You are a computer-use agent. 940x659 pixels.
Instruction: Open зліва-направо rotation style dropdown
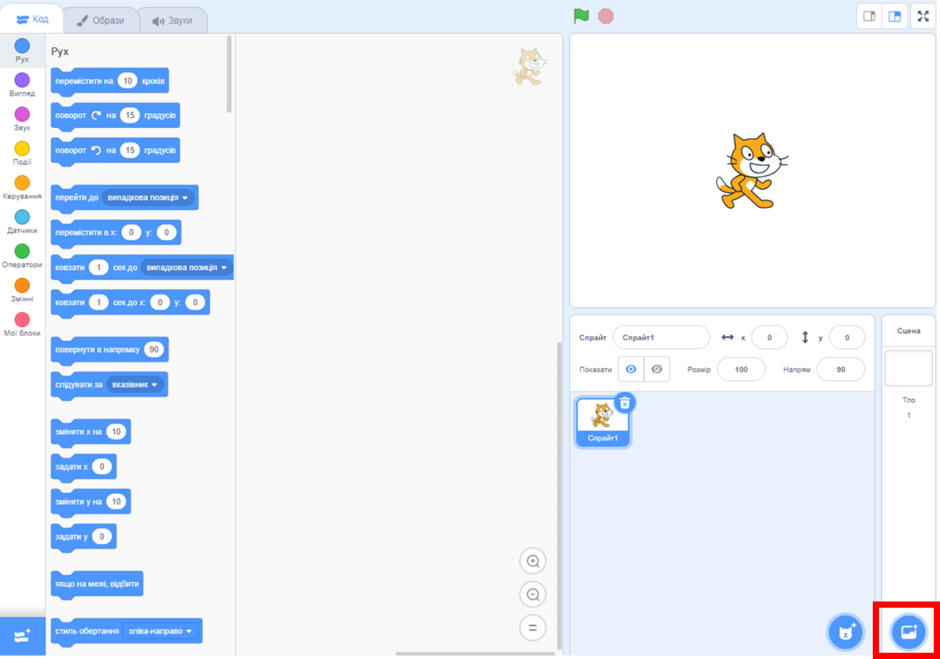[160, 631]
